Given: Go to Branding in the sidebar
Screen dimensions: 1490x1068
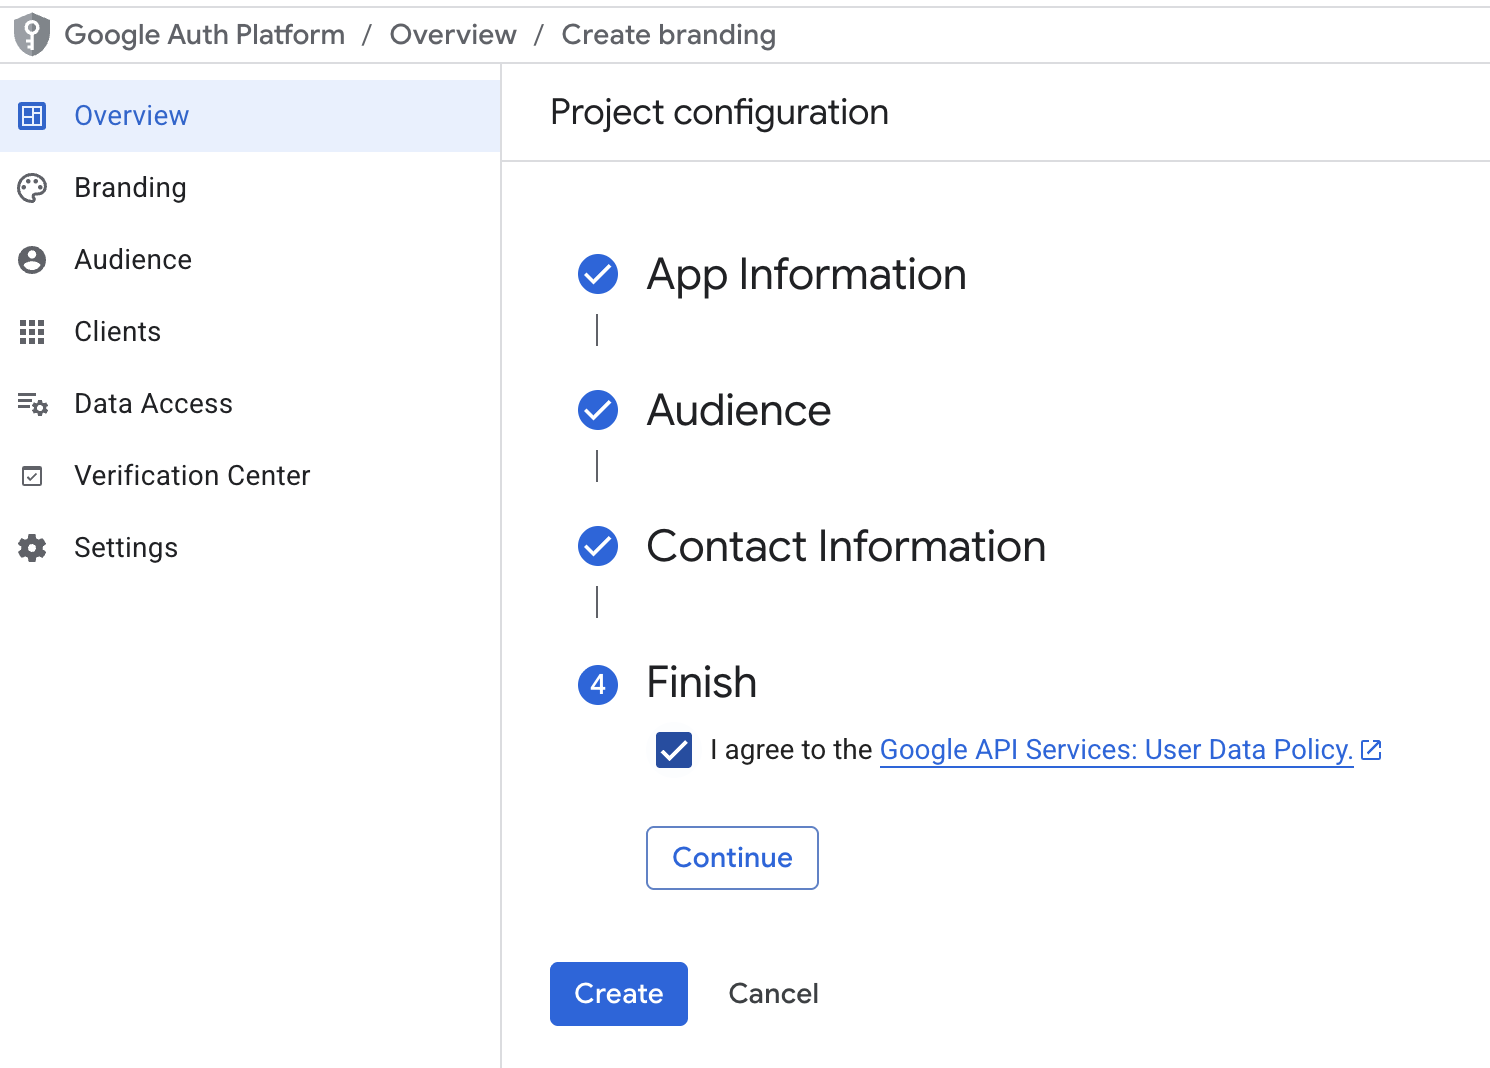Looking at the screenshot, I should click(250, 188).
